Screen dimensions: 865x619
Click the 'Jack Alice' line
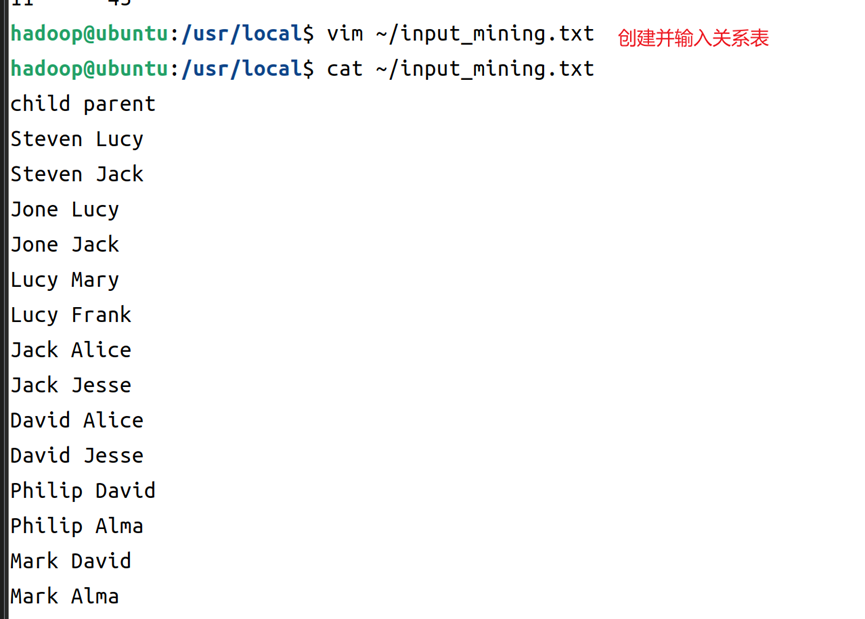point(71,350)
